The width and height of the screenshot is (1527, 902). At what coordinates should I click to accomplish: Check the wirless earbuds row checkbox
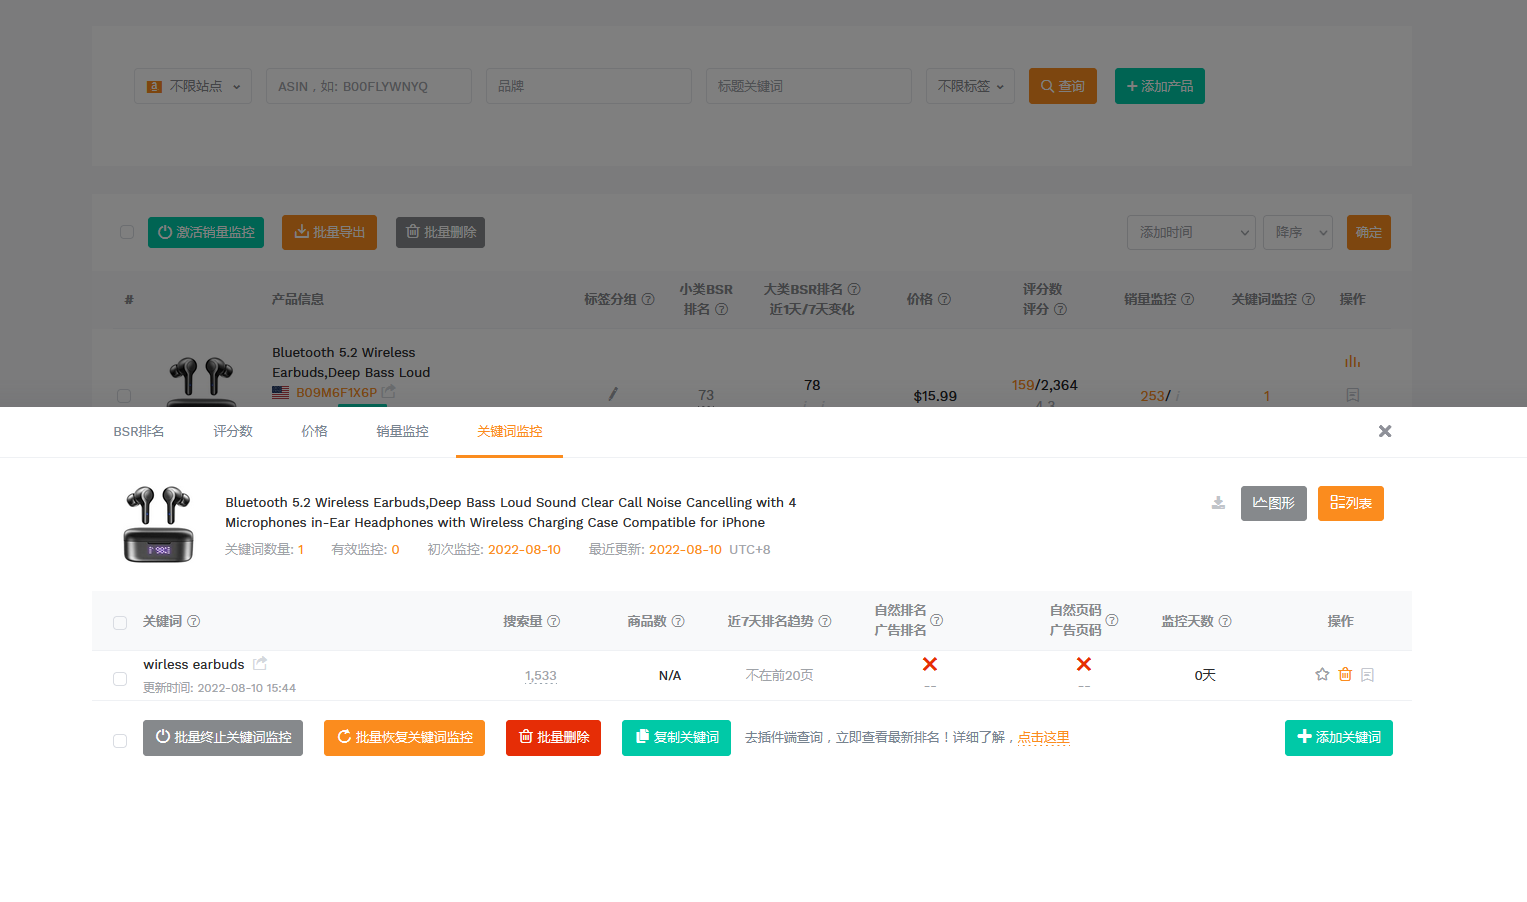120,679
